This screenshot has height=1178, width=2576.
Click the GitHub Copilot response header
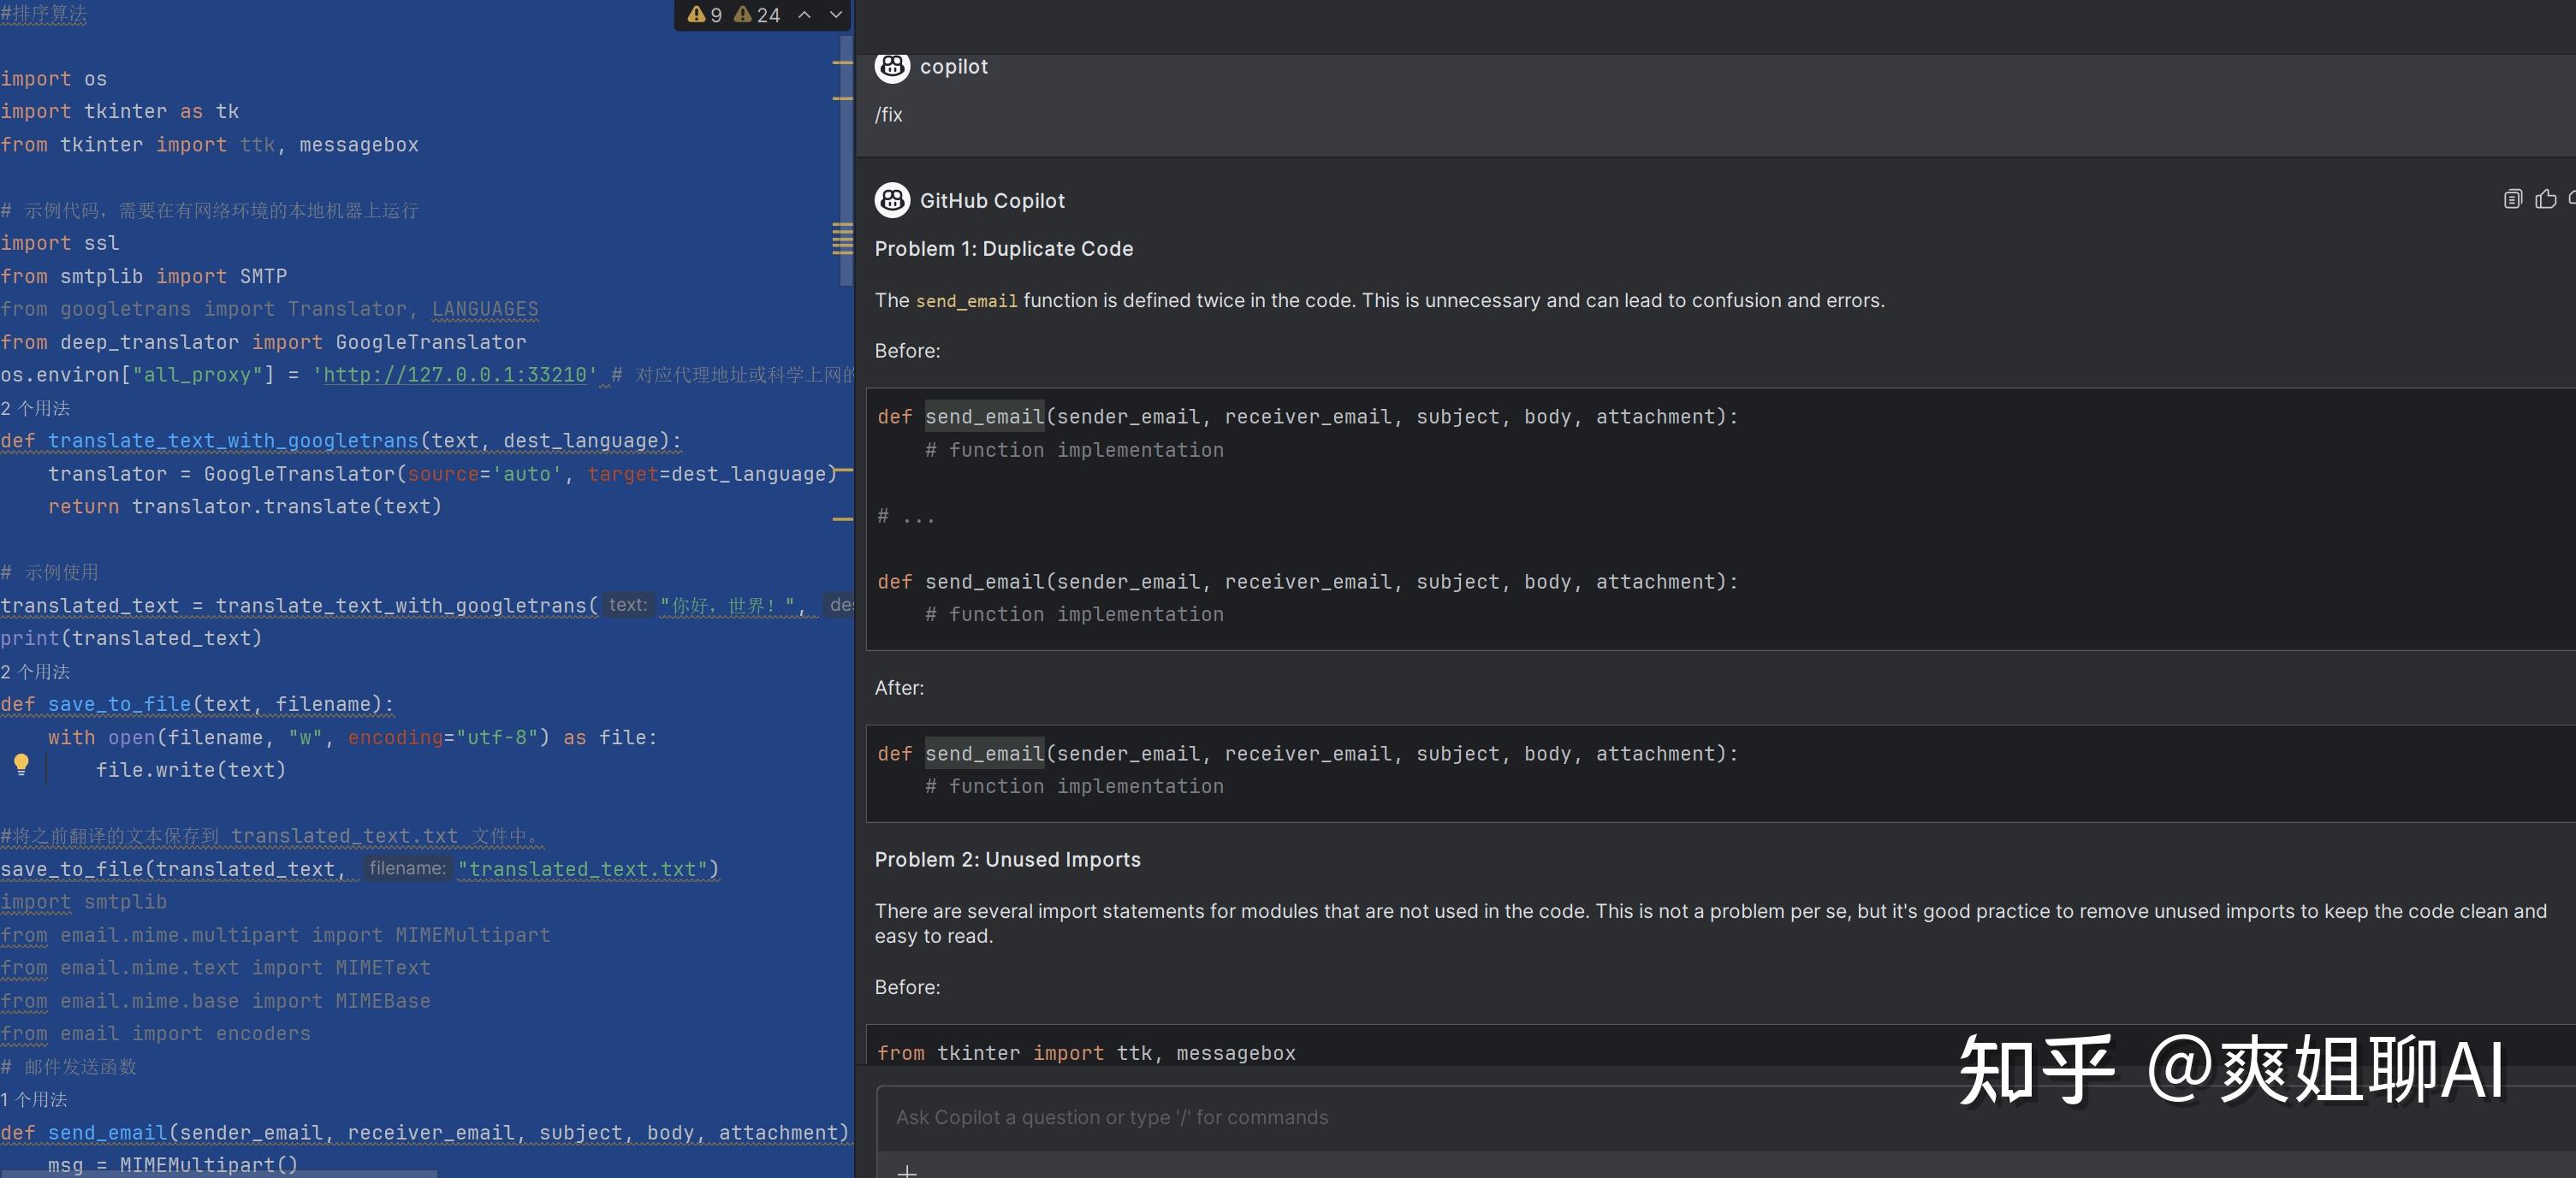[x=993, y=200]
